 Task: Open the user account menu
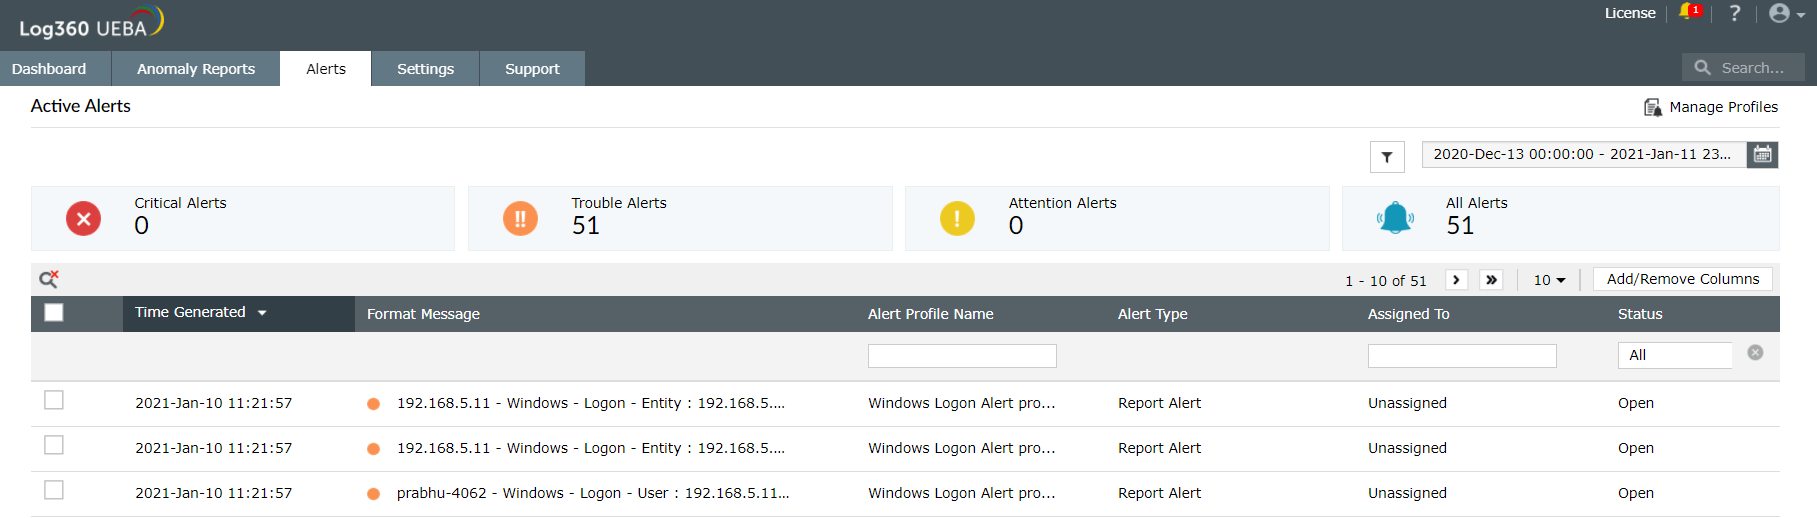click(x=1786, y=13)
